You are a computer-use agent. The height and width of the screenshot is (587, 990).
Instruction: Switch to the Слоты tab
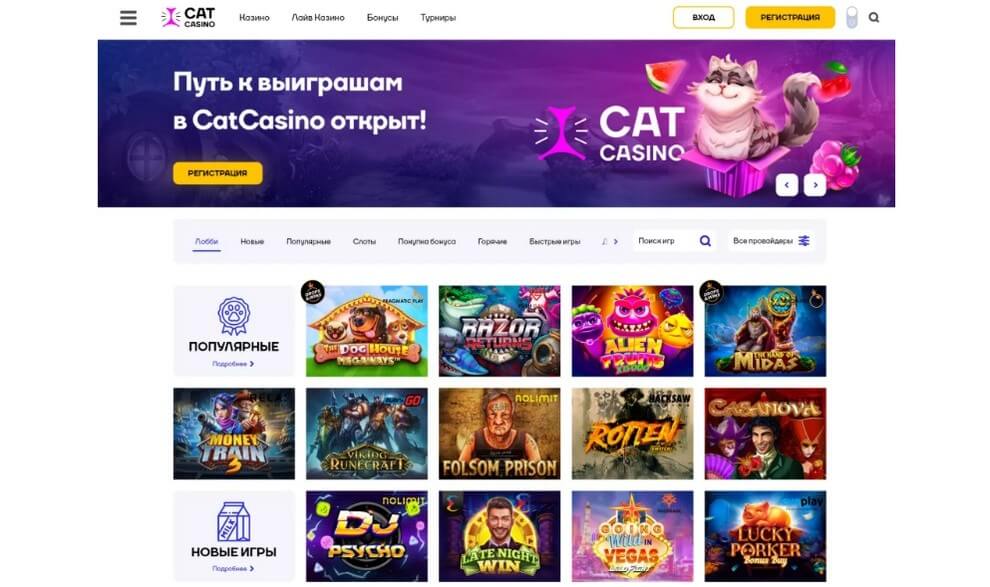coord(364,241)
